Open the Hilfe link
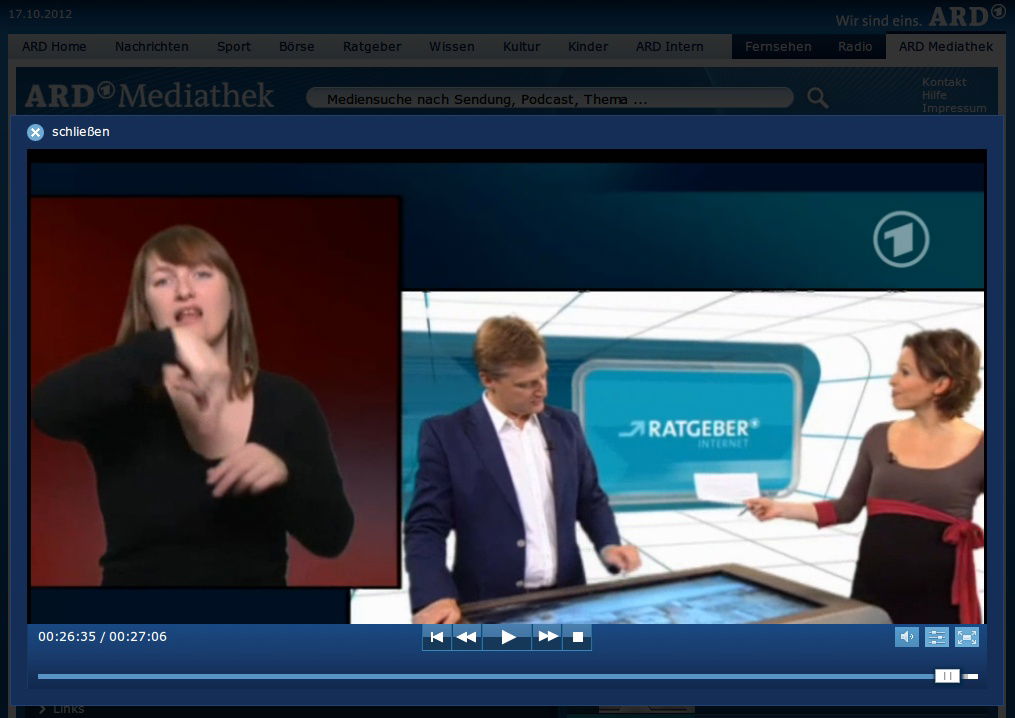 pyautogui.click(x=934, y=95)
